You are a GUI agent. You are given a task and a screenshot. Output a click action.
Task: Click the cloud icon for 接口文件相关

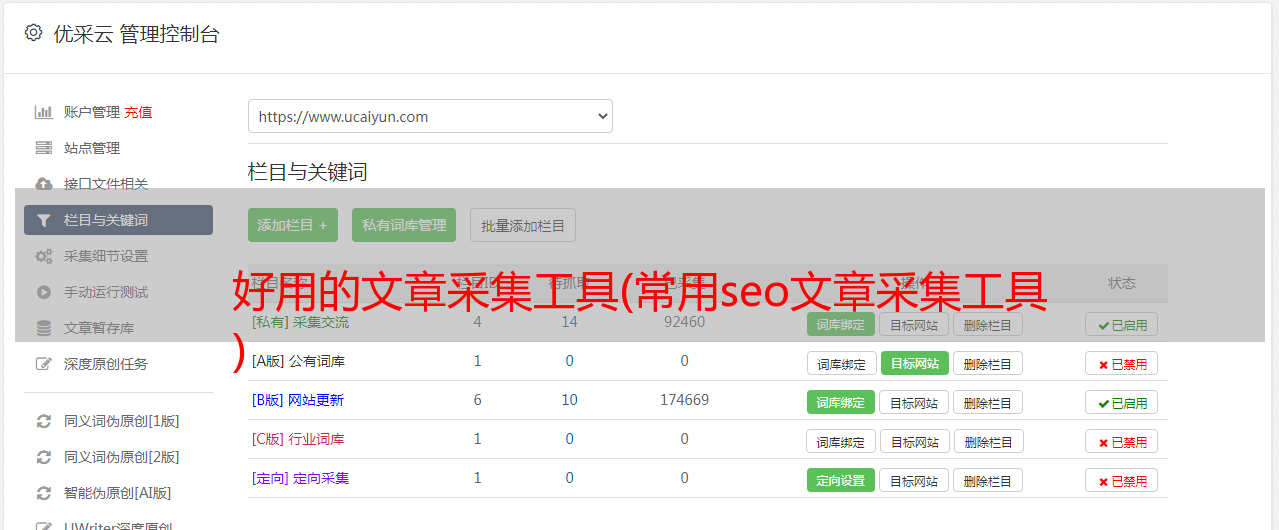pos(44,184)
